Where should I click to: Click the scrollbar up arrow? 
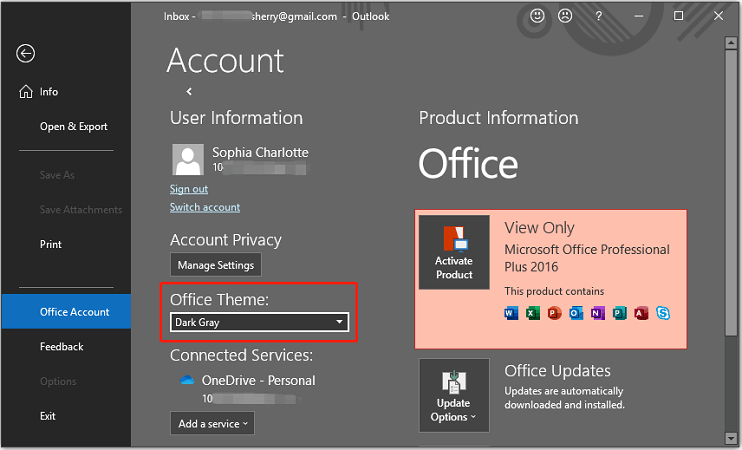731,43
